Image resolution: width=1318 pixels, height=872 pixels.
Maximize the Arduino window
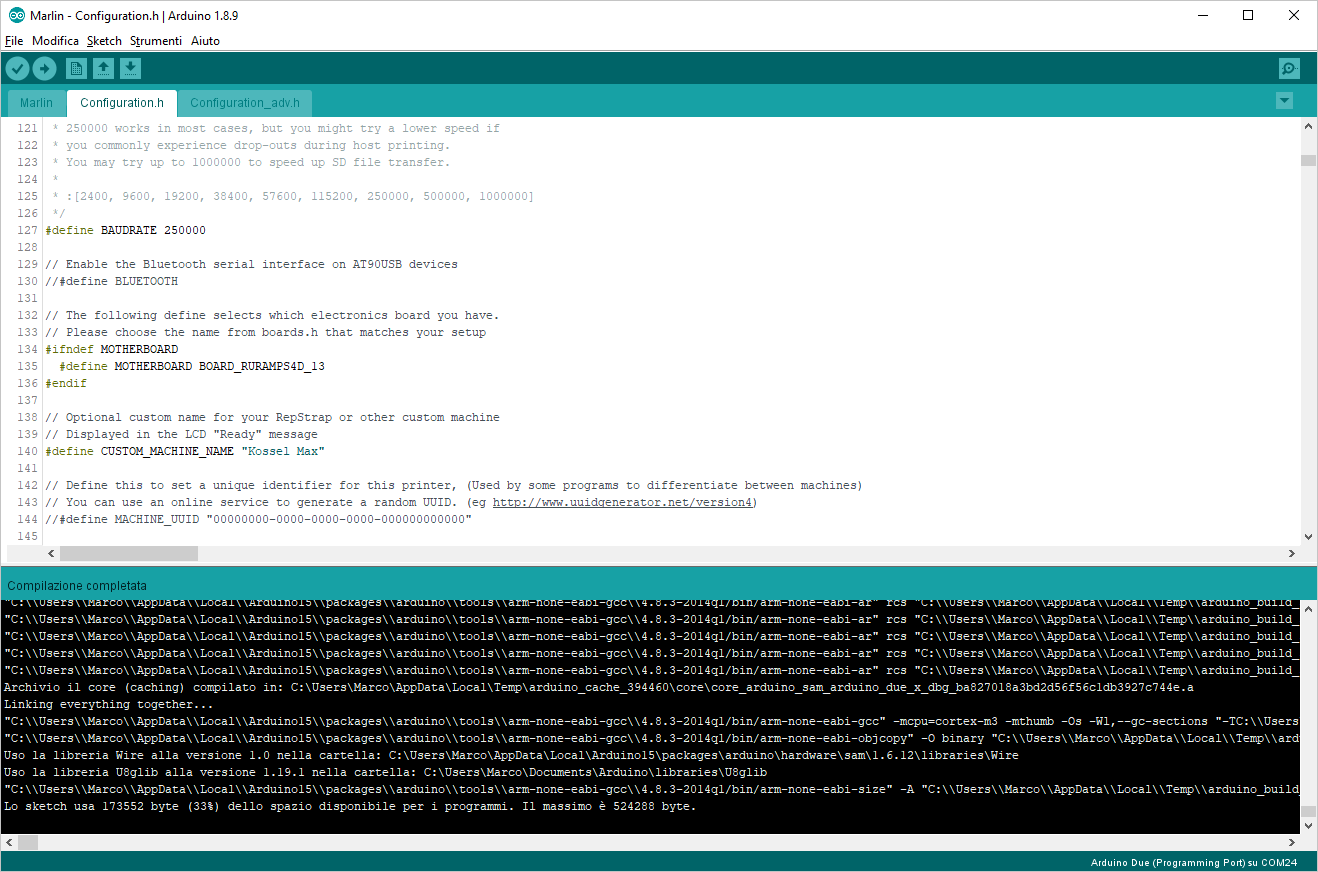pos(1248,15)
